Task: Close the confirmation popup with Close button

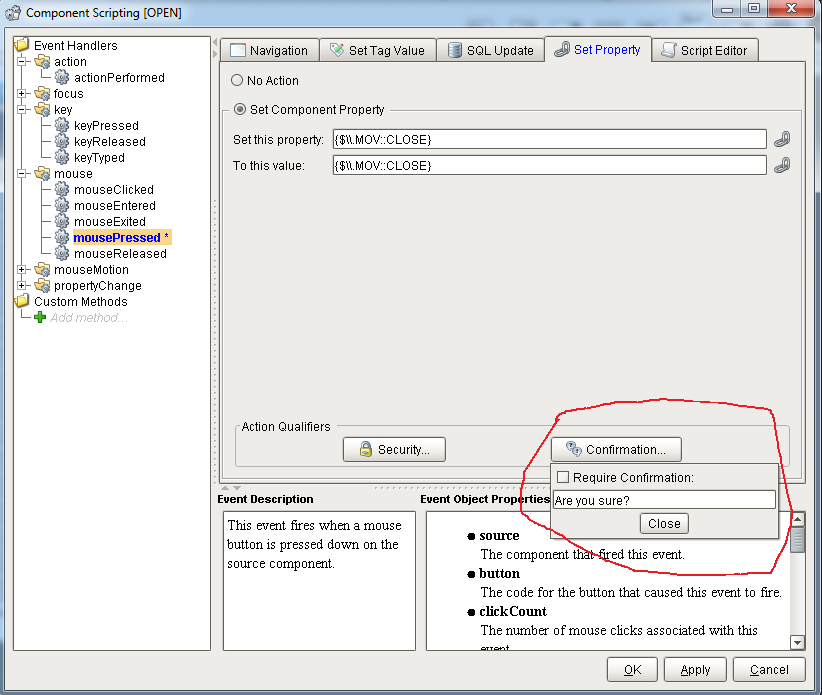Action: pos(664,523)
